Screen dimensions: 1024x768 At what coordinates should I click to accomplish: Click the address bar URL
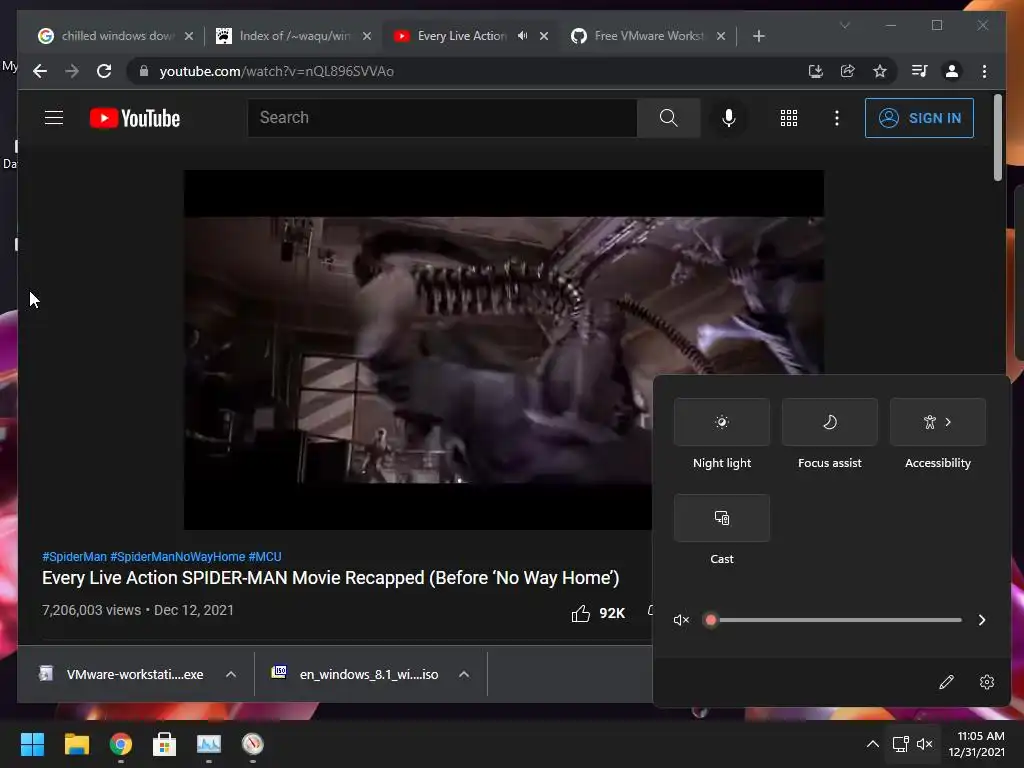tap(276, 71)
